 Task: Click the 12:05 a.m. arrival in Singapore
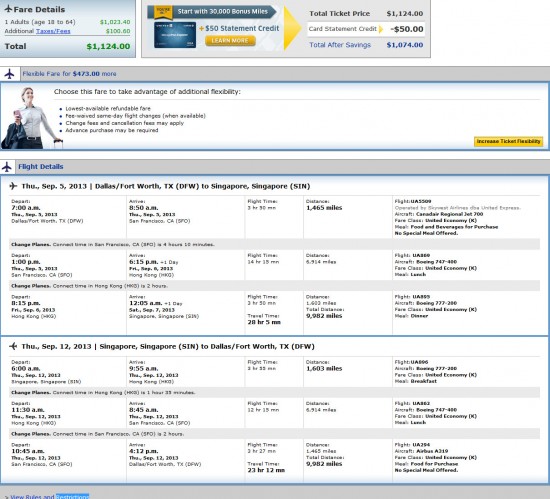click(146, 303)
